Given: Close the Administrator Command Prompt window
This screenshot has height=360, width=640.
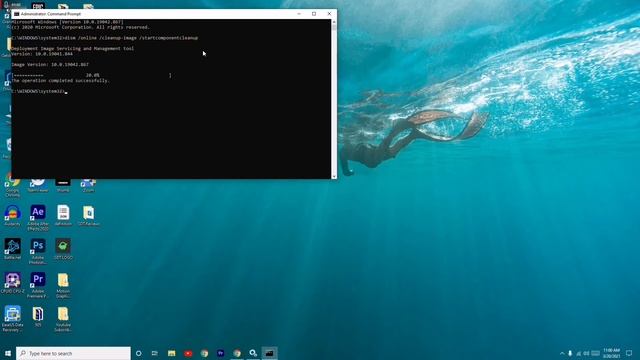Looking at the screenshot, I should (329, 14).
